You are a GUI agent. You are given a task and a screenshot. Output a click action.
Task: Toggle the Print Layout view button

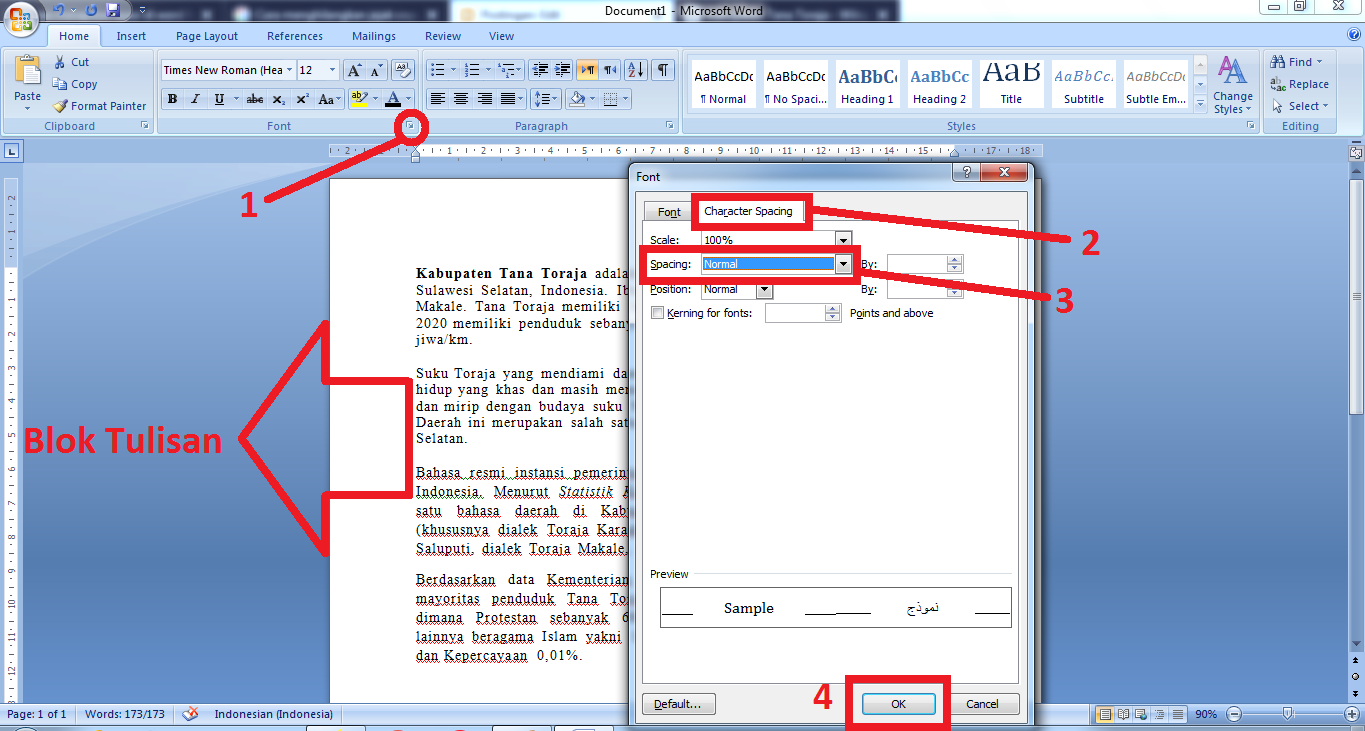click(1104, 714)
